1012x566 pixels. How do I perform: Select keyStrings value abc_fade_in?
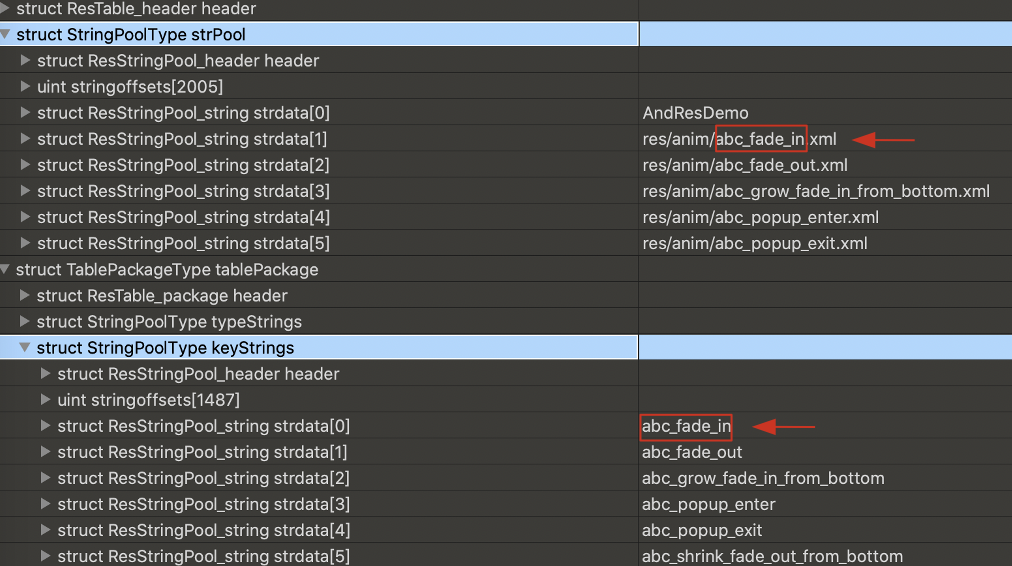[x=686, y=427]
